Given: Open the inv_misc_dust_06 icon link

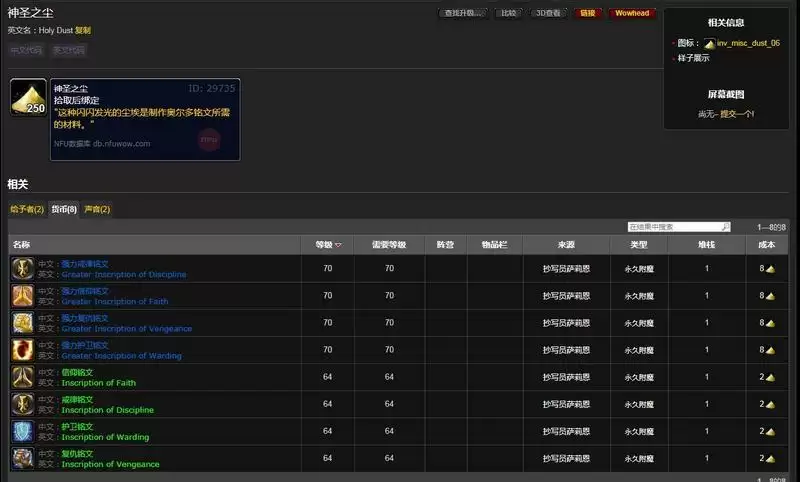Looking at the screenshot, I should [748, 43].
